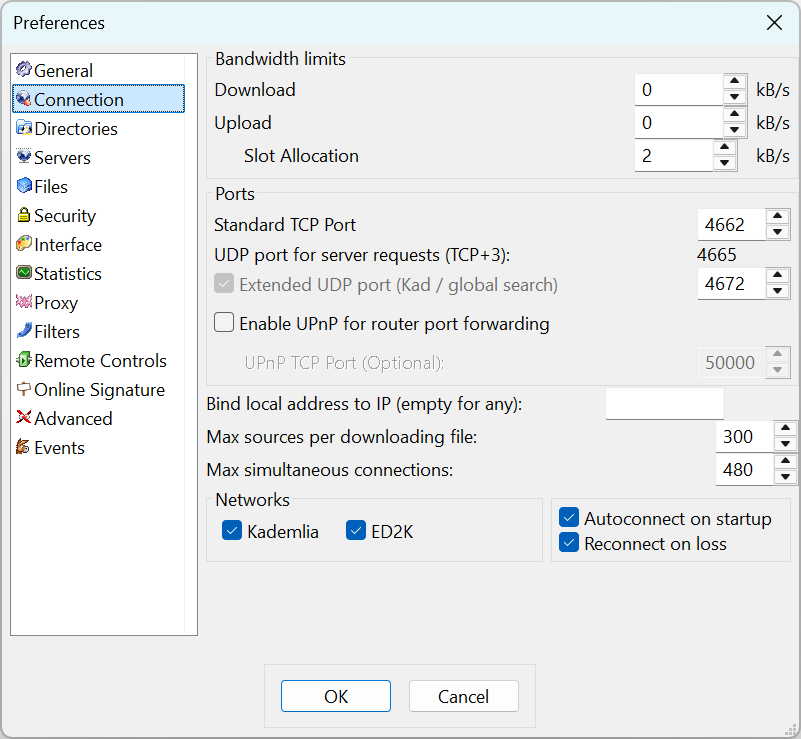Viewport: 801px width, 739px height.
Task: Increase Max simultaneous connections
Action: point(786,461)
